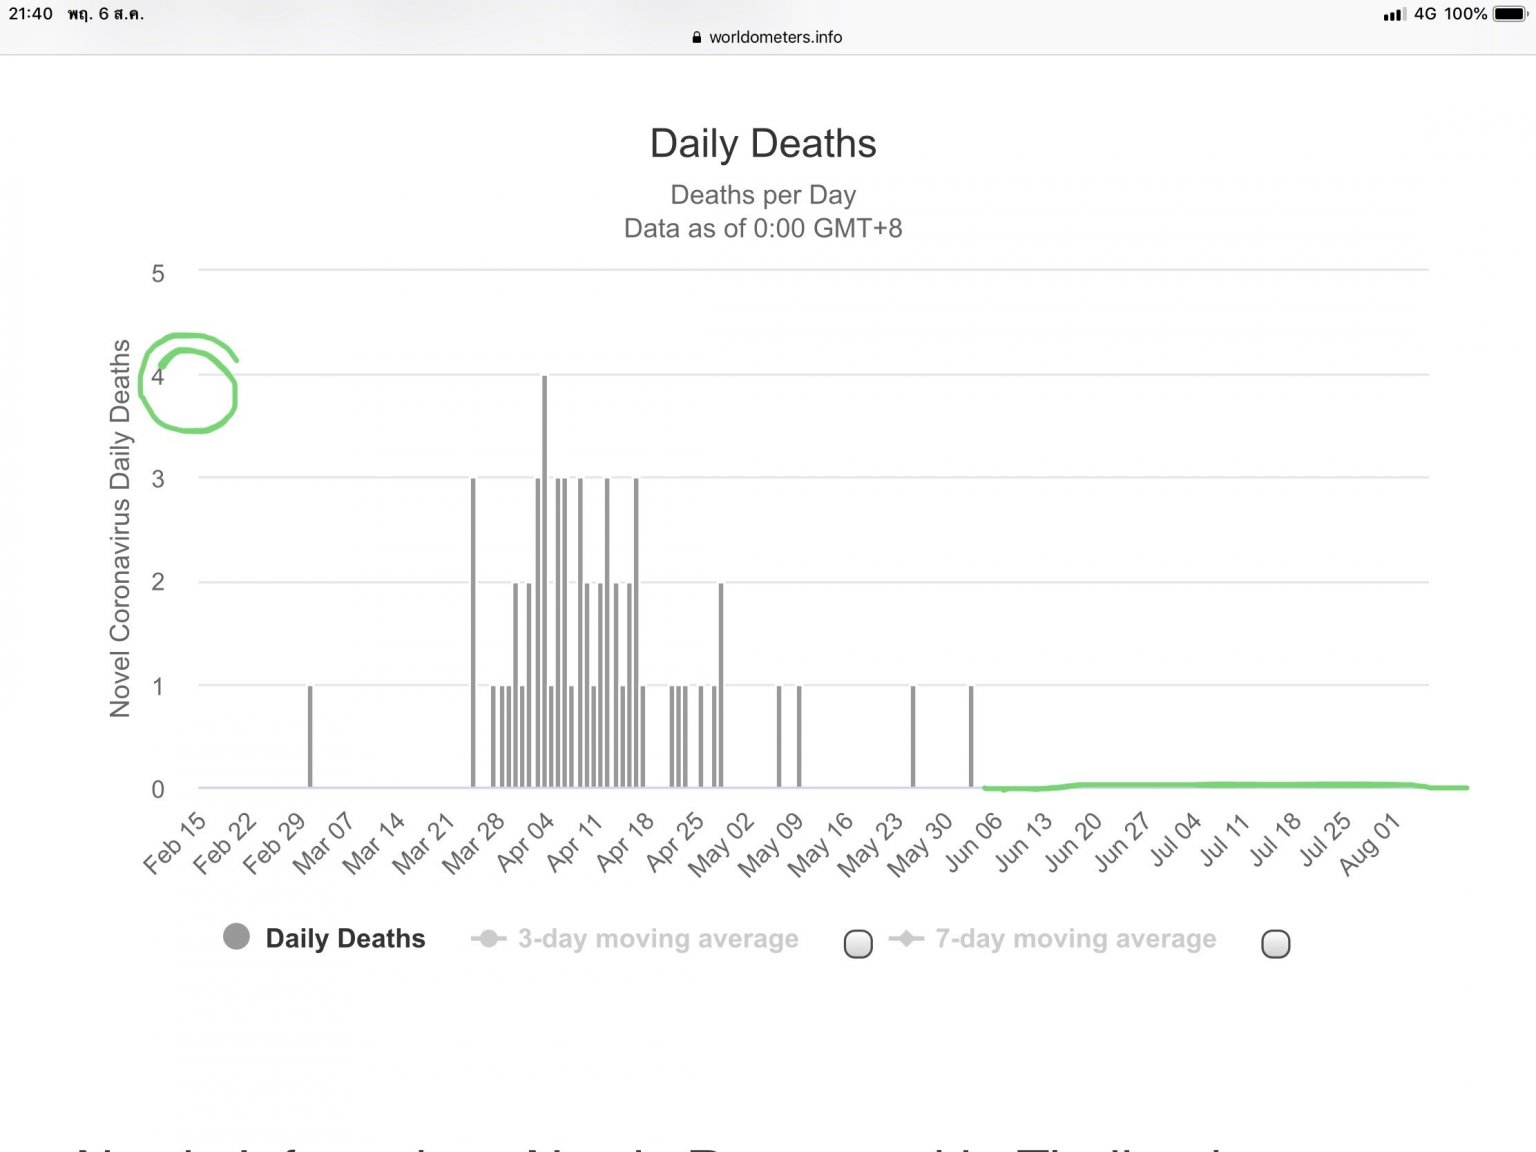Click the single bar near Feb 29
The image size is (1536, 1152).
tap(310, 736)
